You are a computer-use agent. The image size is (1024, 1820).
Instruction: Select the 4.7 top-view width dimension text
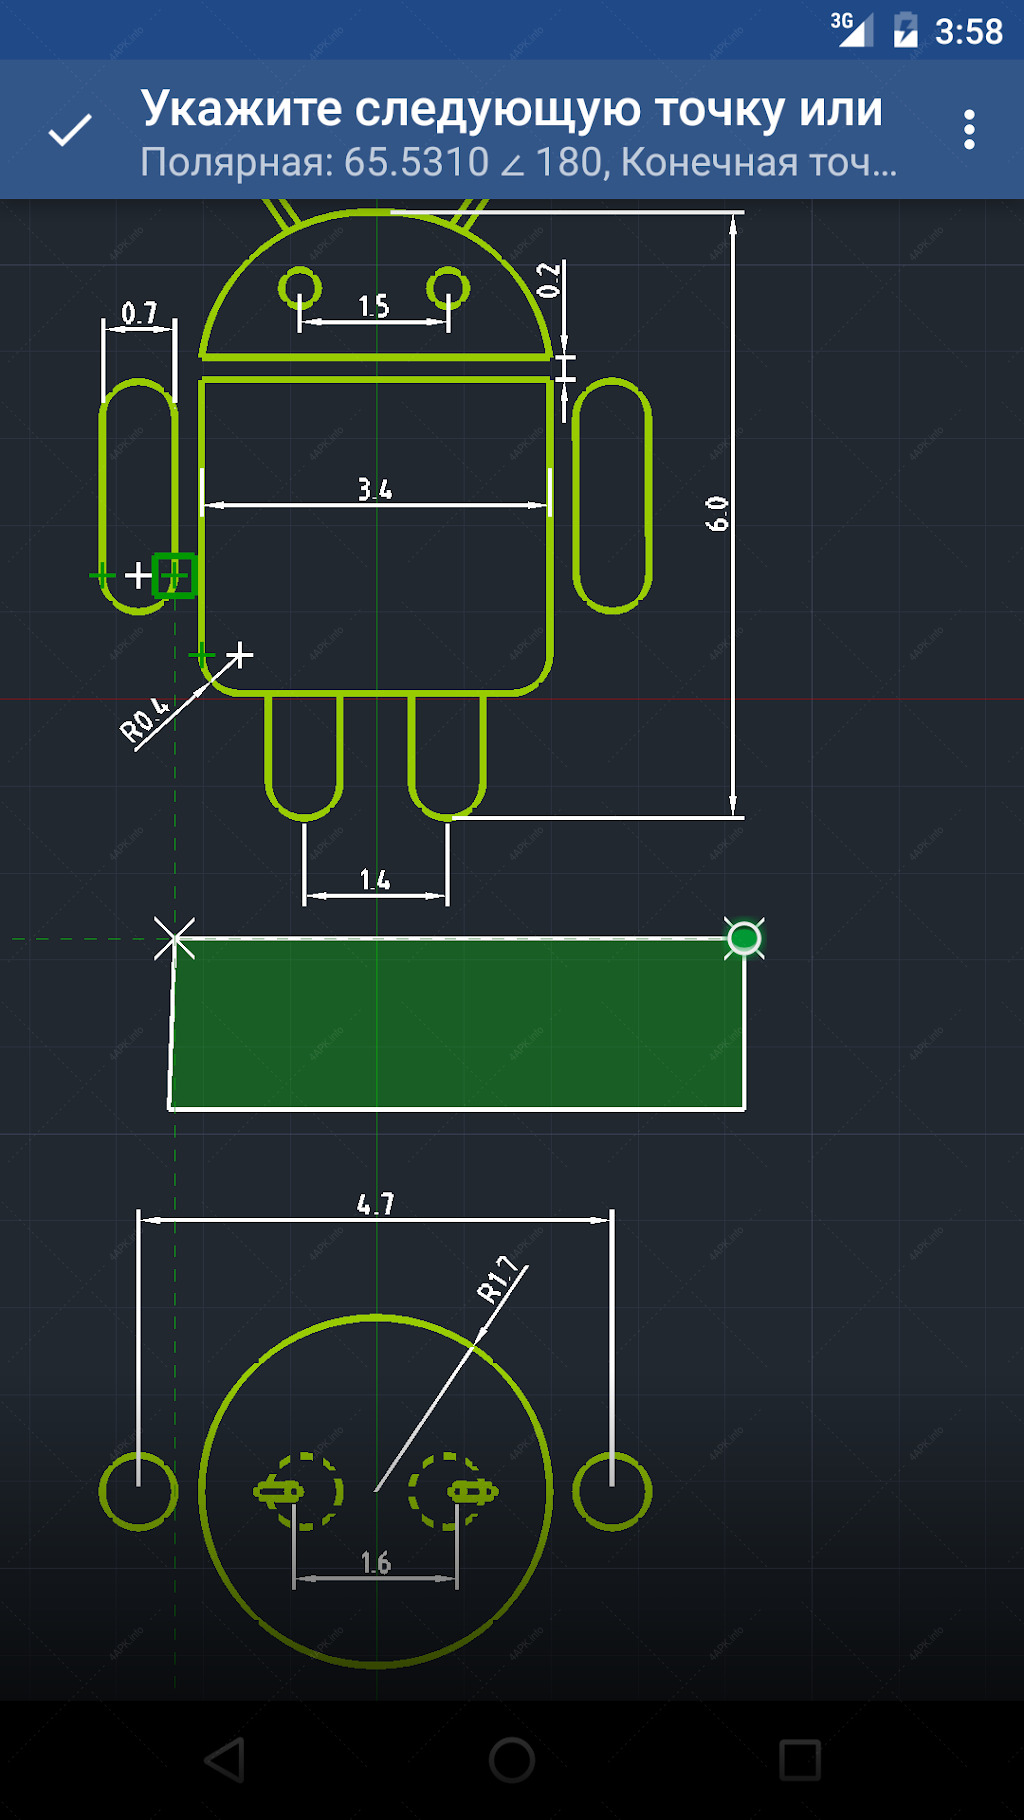(376, 1204)
